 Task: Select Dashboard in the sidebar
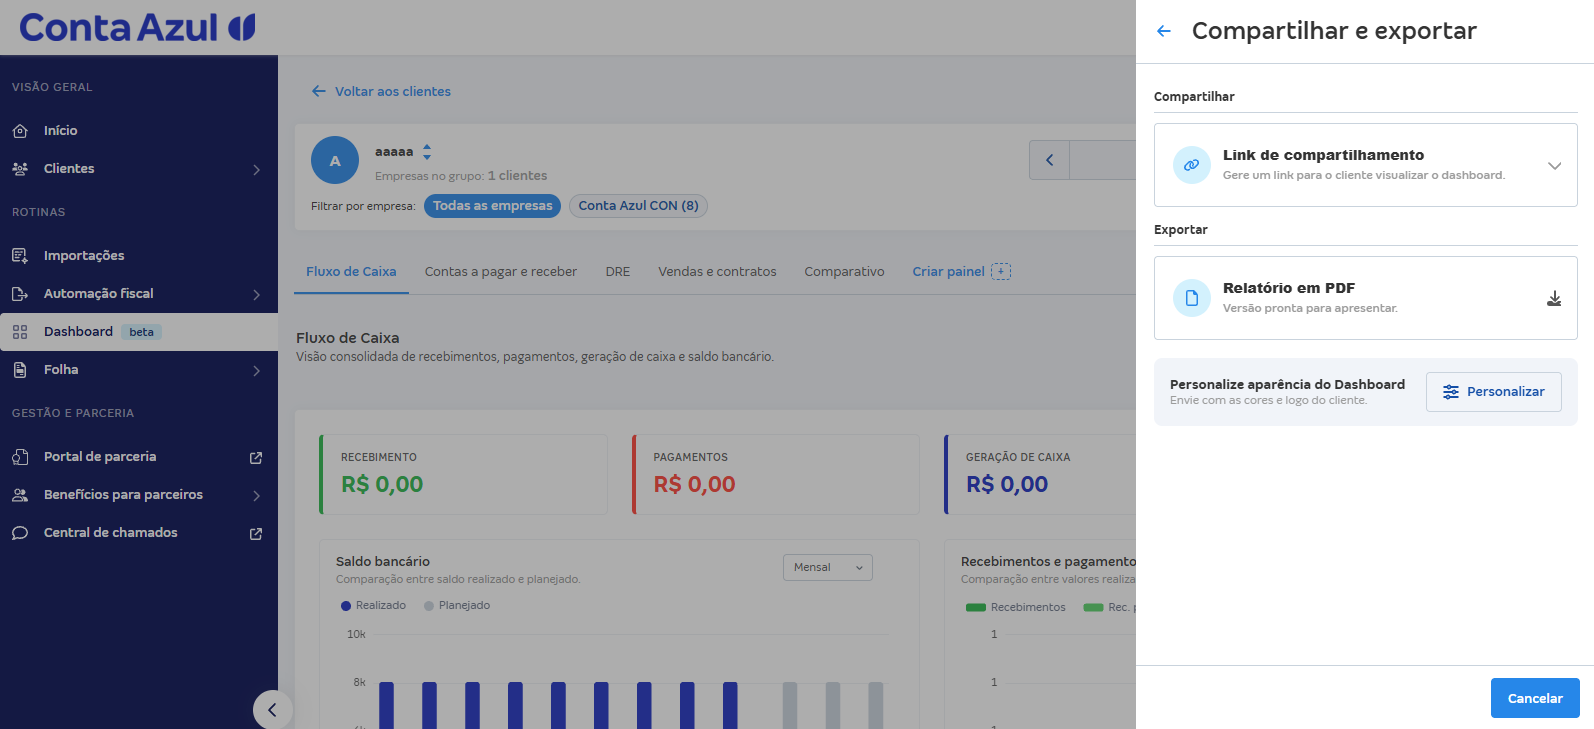click(x=139, y=332)
